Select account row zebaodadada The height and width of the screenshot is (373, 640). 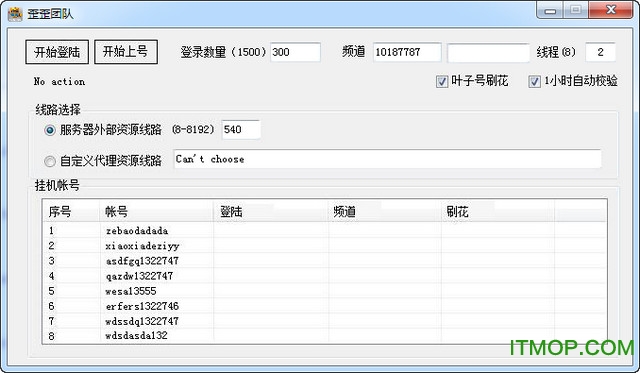click(x=324, y=231)
